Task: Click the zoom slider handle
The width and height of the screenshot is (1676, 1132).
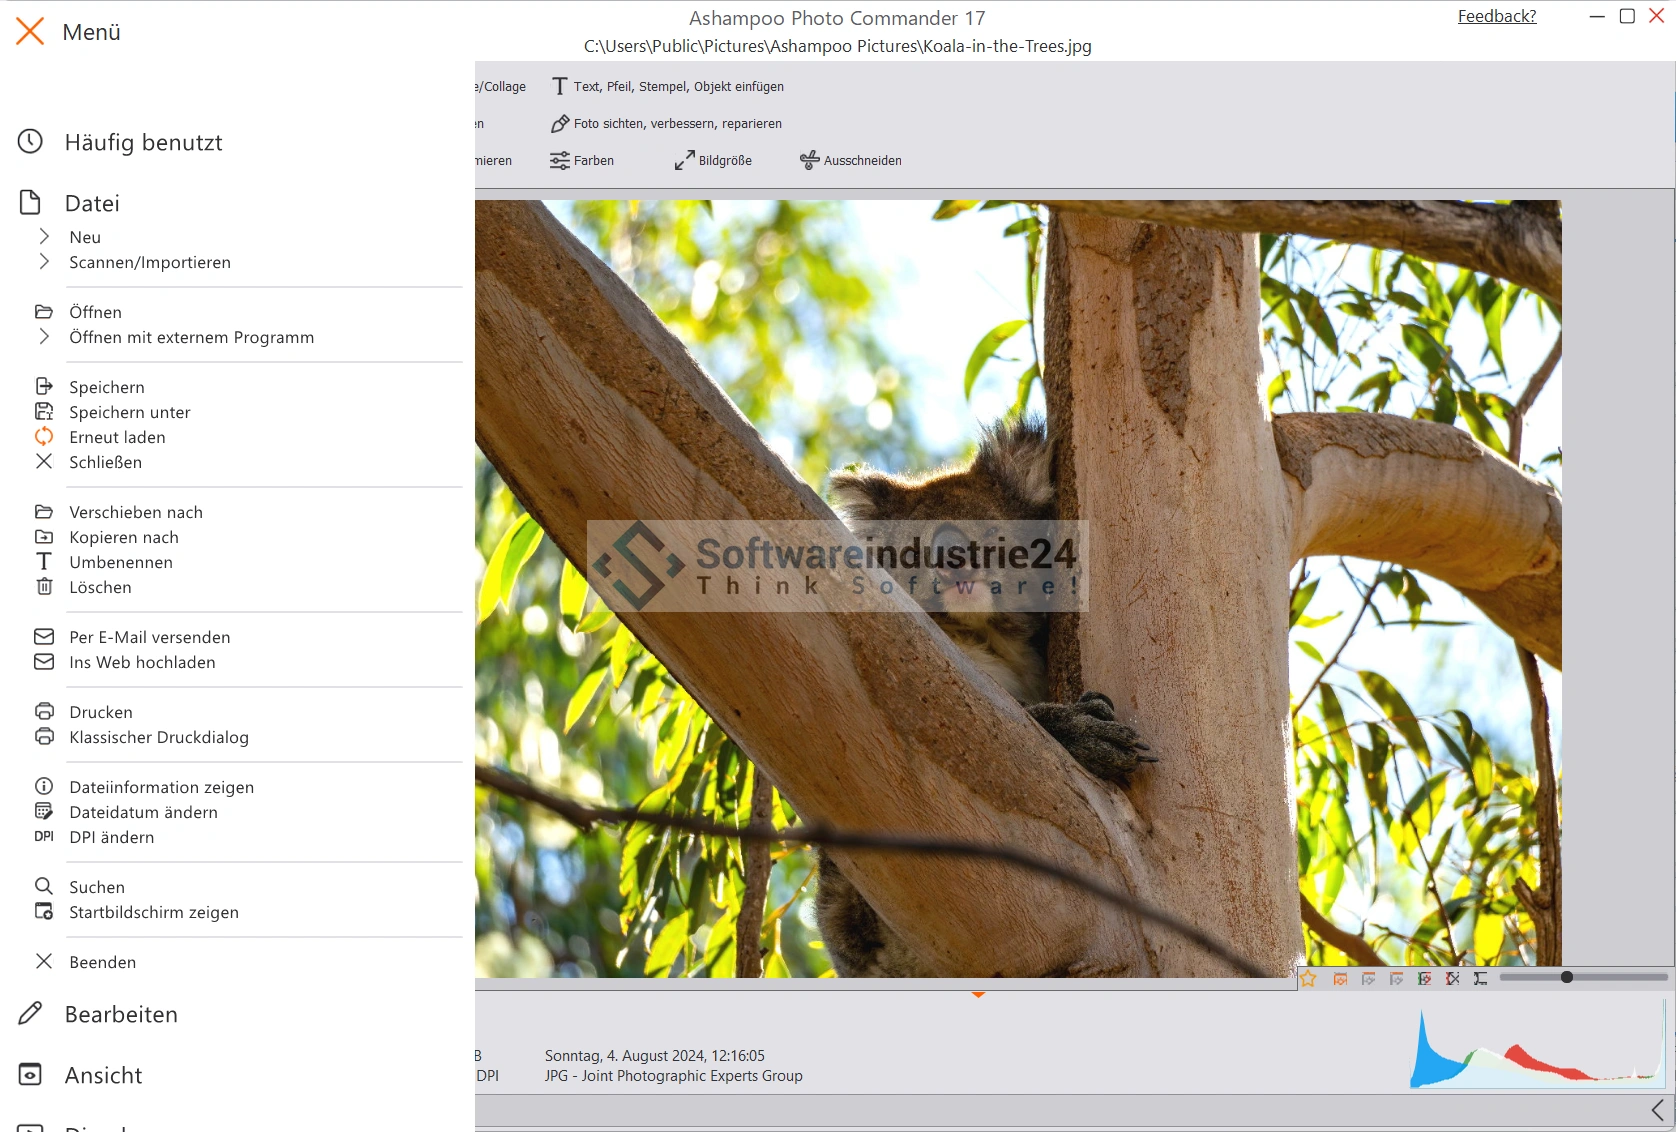Action: point(1567,977)
